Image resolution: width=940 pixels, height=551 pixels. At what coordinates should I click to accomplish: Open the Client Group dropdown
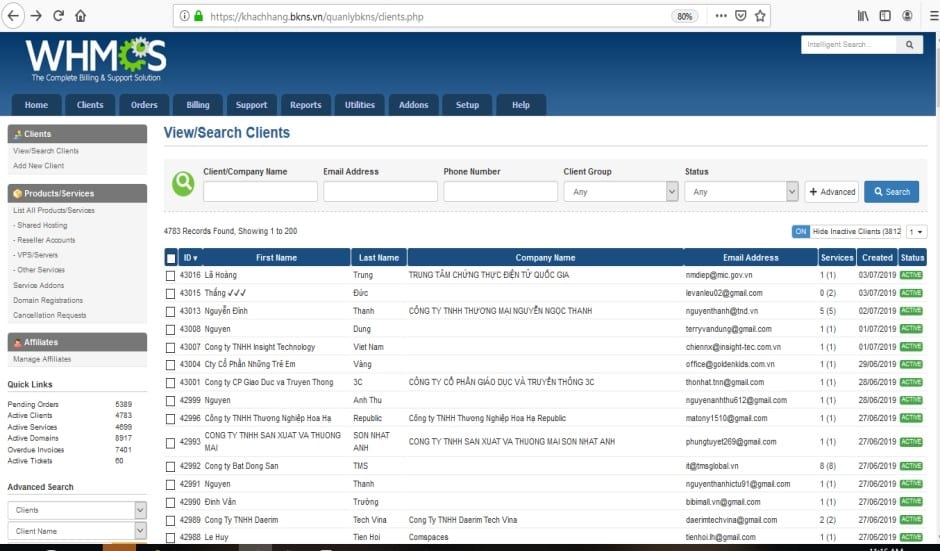click(x=620, y=192)
